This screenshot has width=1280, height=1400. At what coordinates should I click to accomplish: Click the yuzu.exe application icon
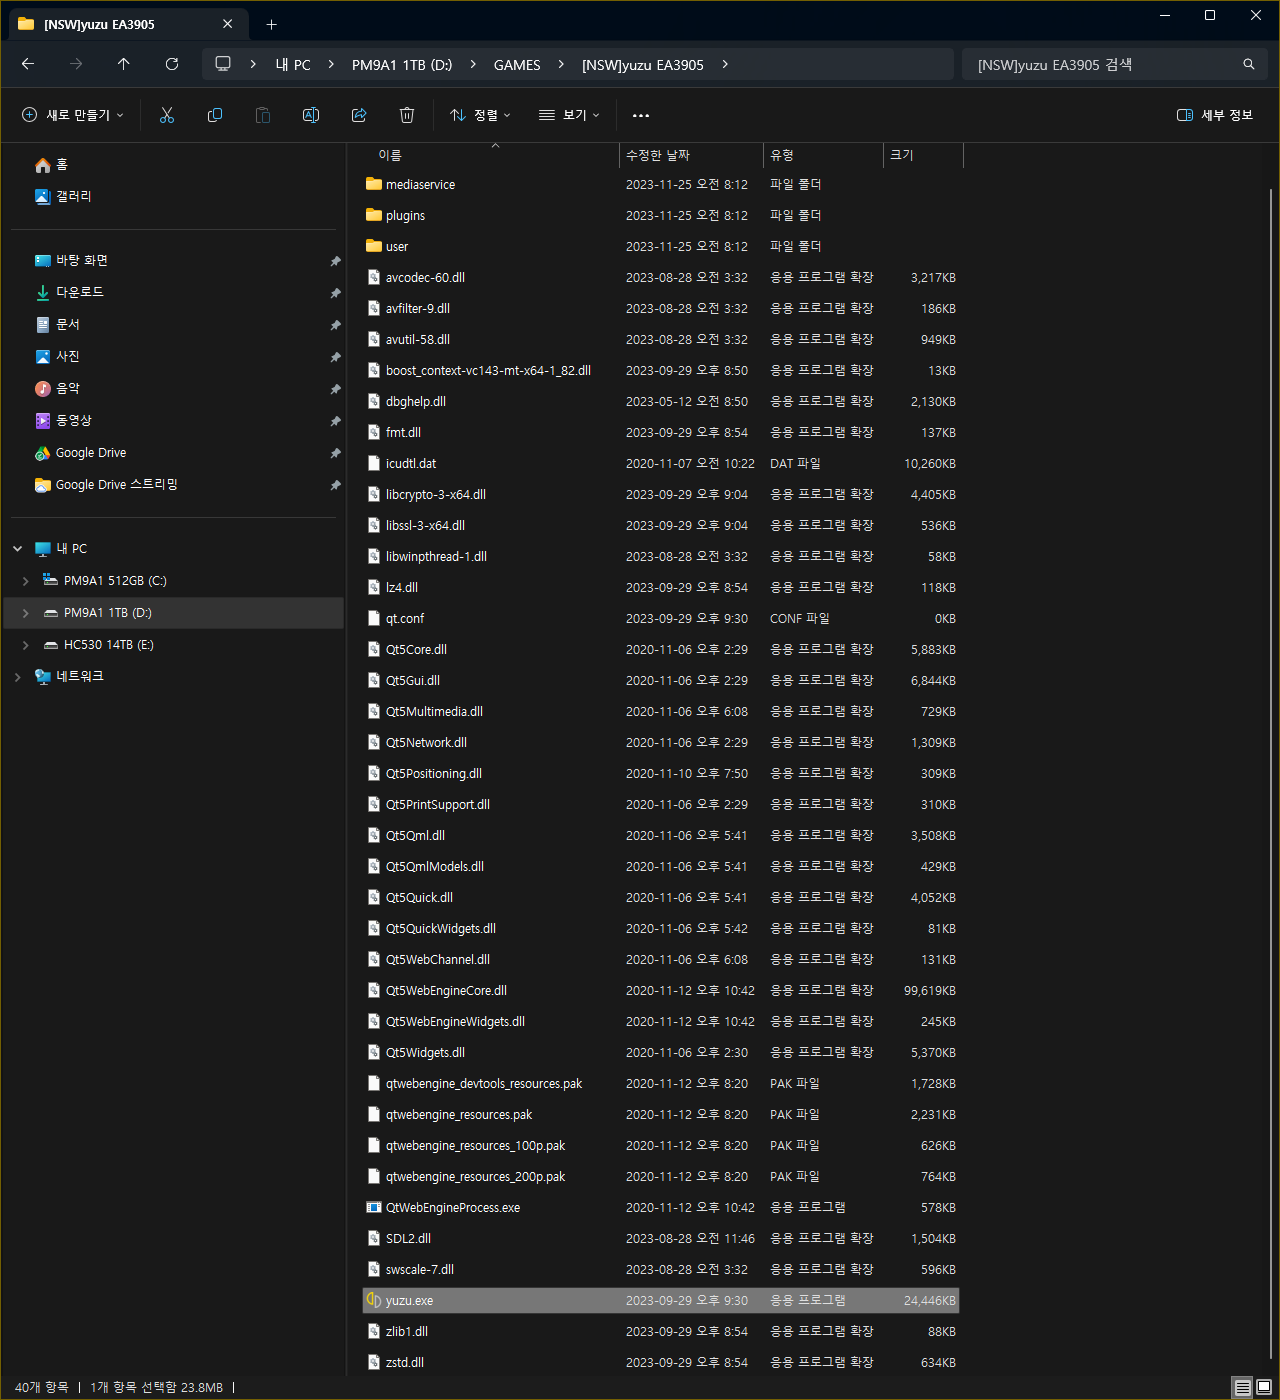click(374, 1300)
